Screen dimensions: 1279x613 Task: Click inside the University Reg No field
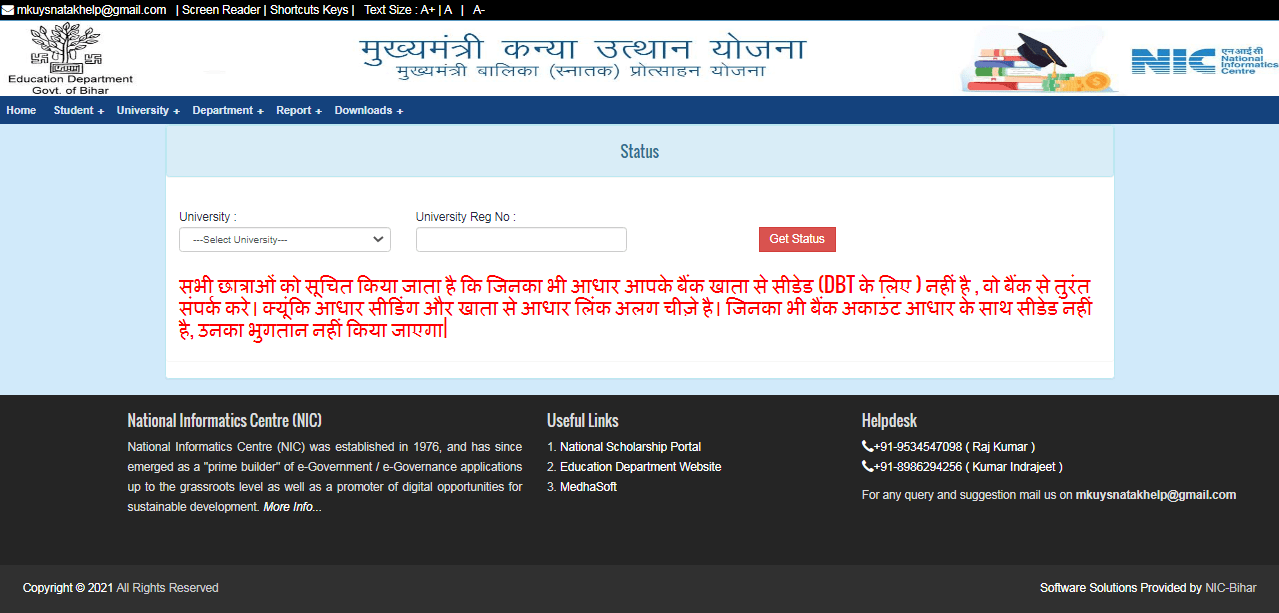pos(520,239)
